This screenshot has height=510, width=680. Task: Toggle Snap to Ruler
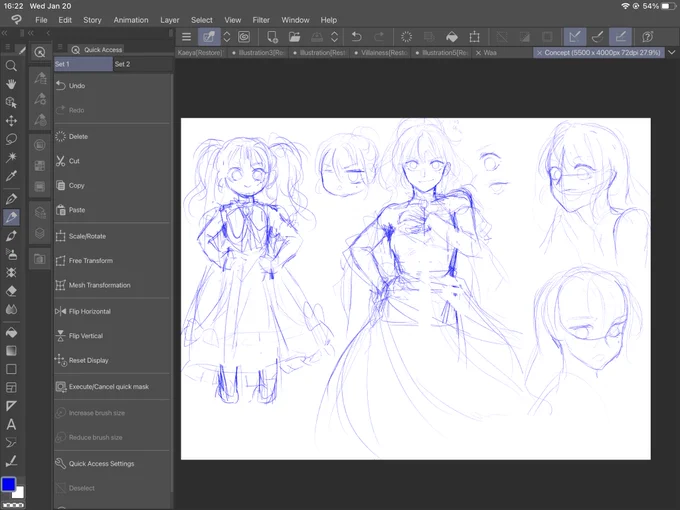pyautogui.click(x=575, y=37)
